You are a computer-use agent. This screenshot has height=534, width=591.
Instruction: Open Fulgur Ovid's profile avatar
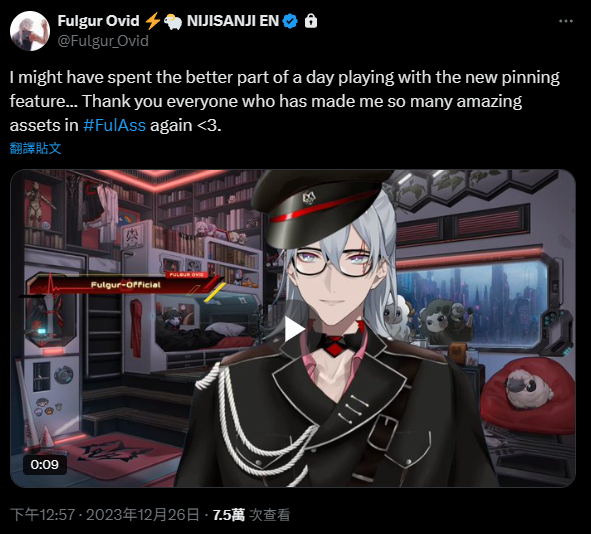coord(30,31)
